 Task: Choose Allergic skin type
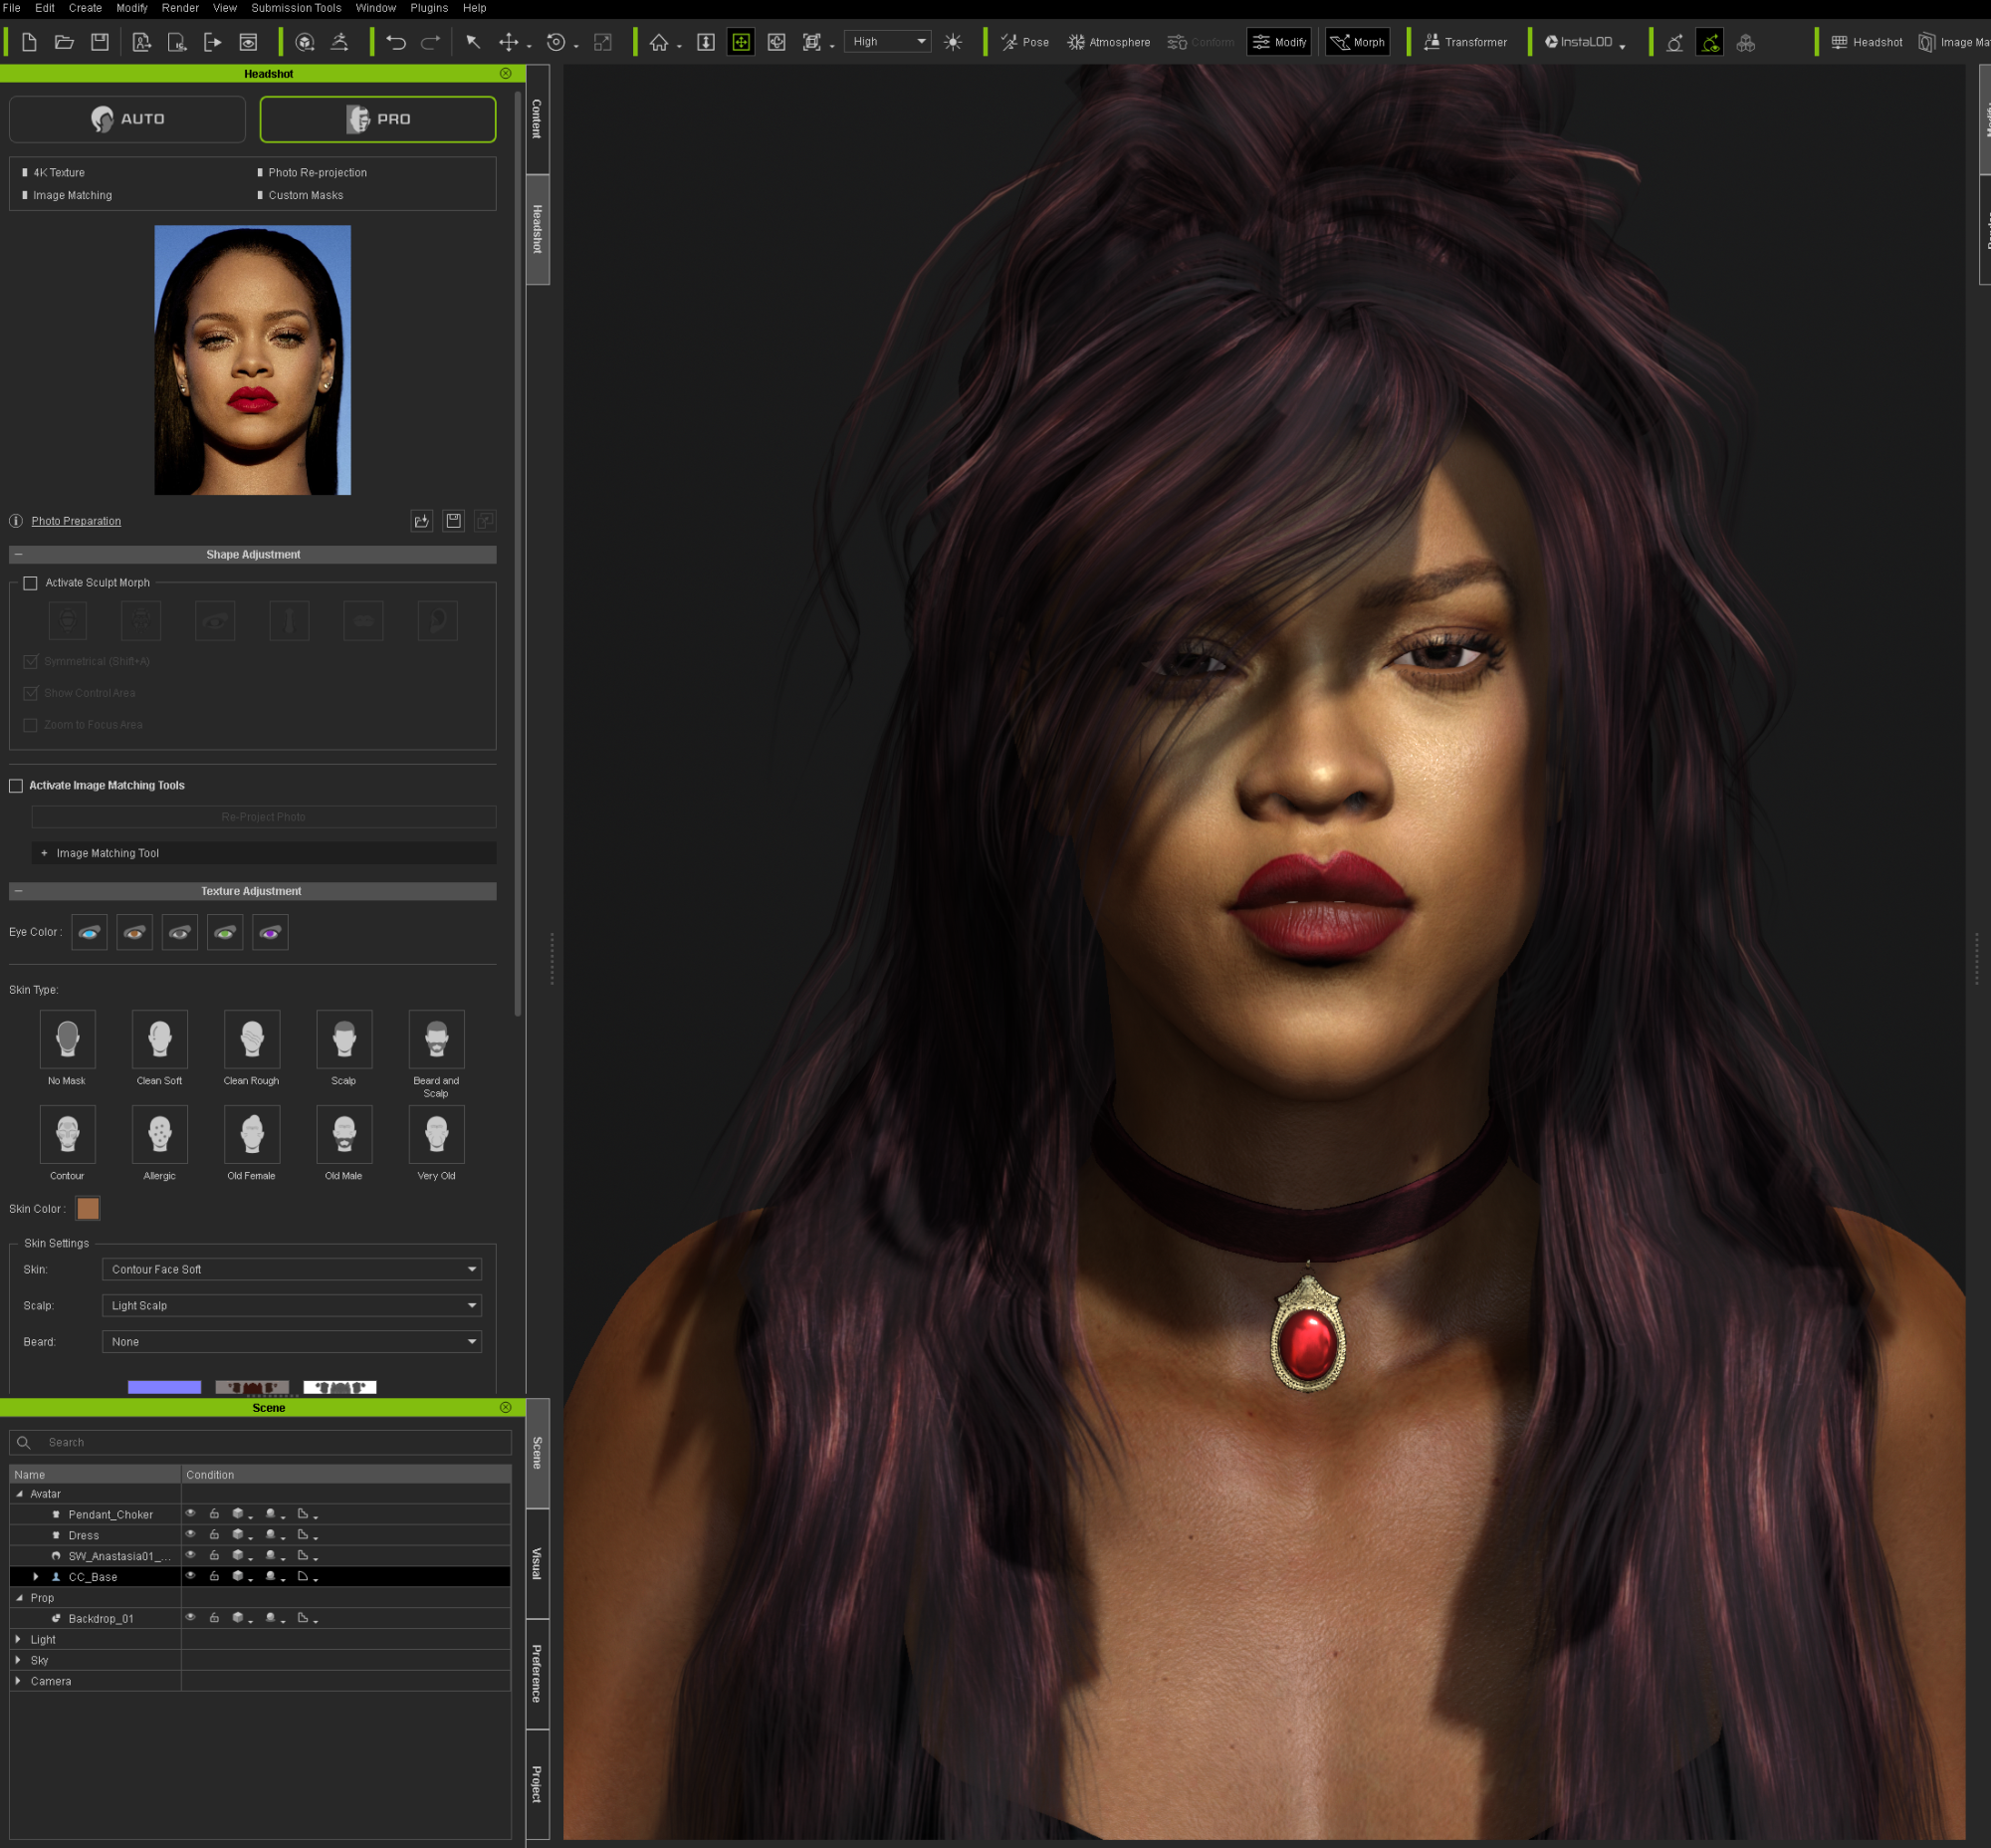pos(160,1134)
